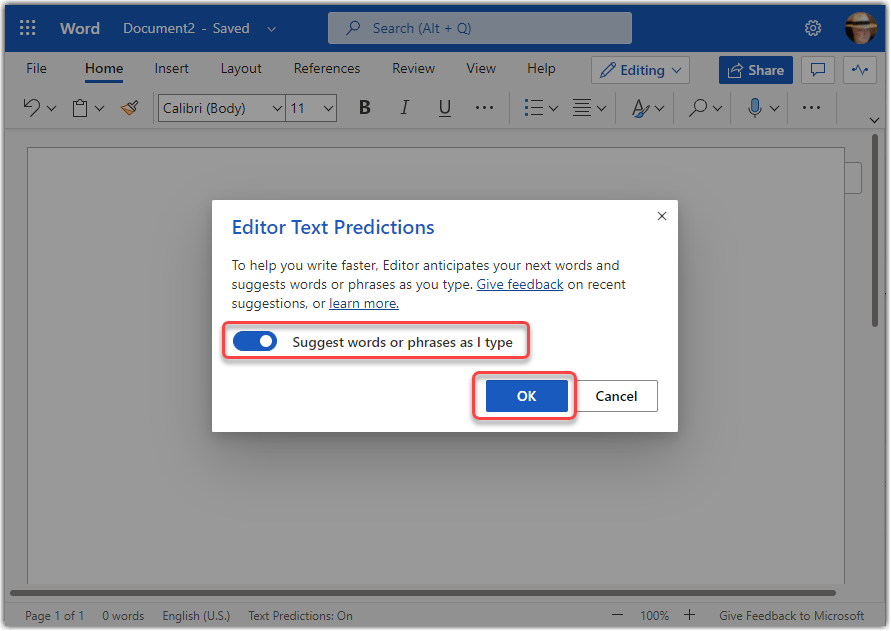Click the zoom in plus button
The height and width of the screenshot is (631, 891).
[689, 615]
